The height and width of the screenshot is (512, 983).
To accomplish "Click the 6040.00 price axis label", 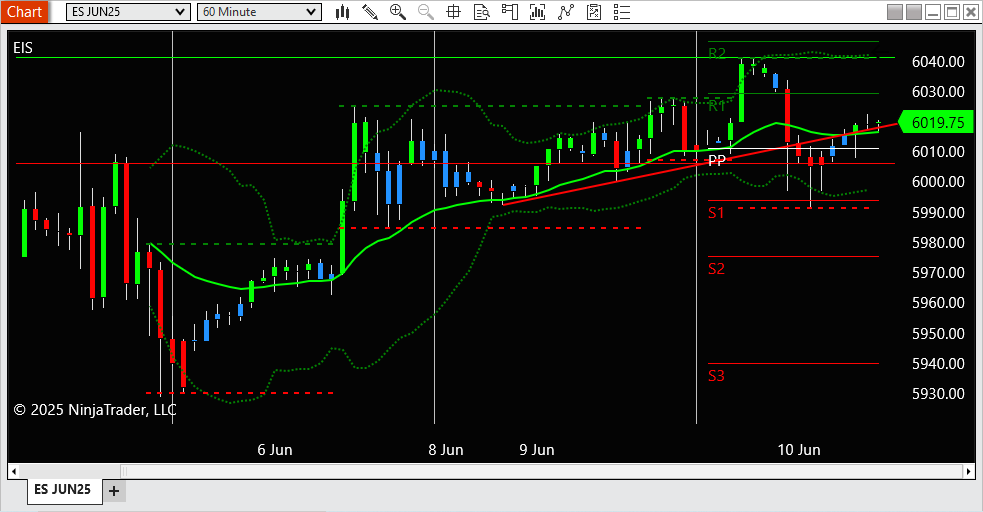I will point(938,61).
